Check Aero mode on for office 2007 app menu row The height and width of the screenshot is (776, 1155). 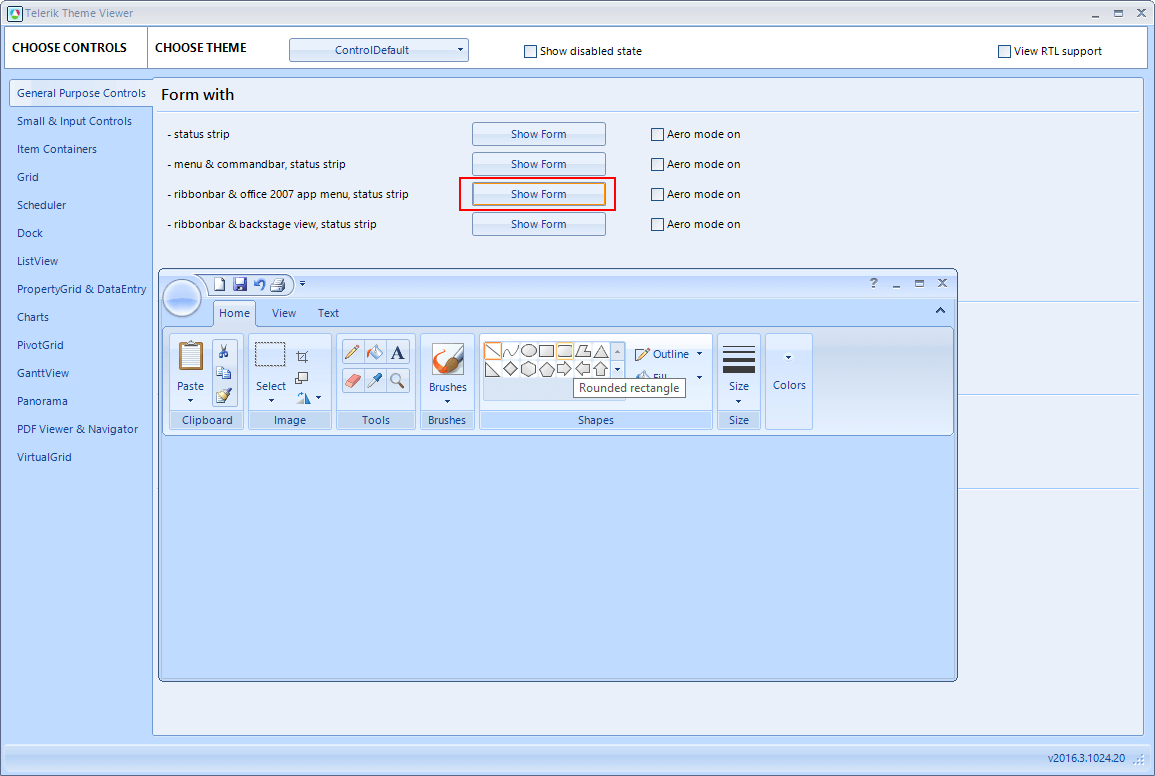tap(657, 195)
